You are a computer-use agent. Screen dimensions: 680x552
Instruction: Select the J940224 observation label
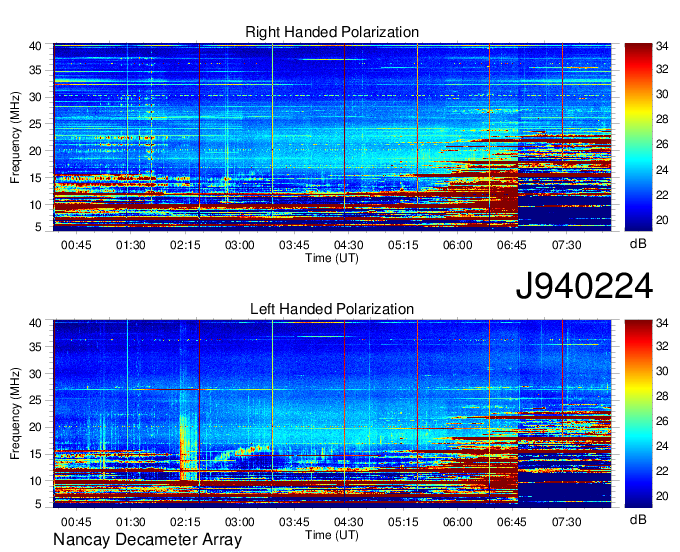coord(584,286)
